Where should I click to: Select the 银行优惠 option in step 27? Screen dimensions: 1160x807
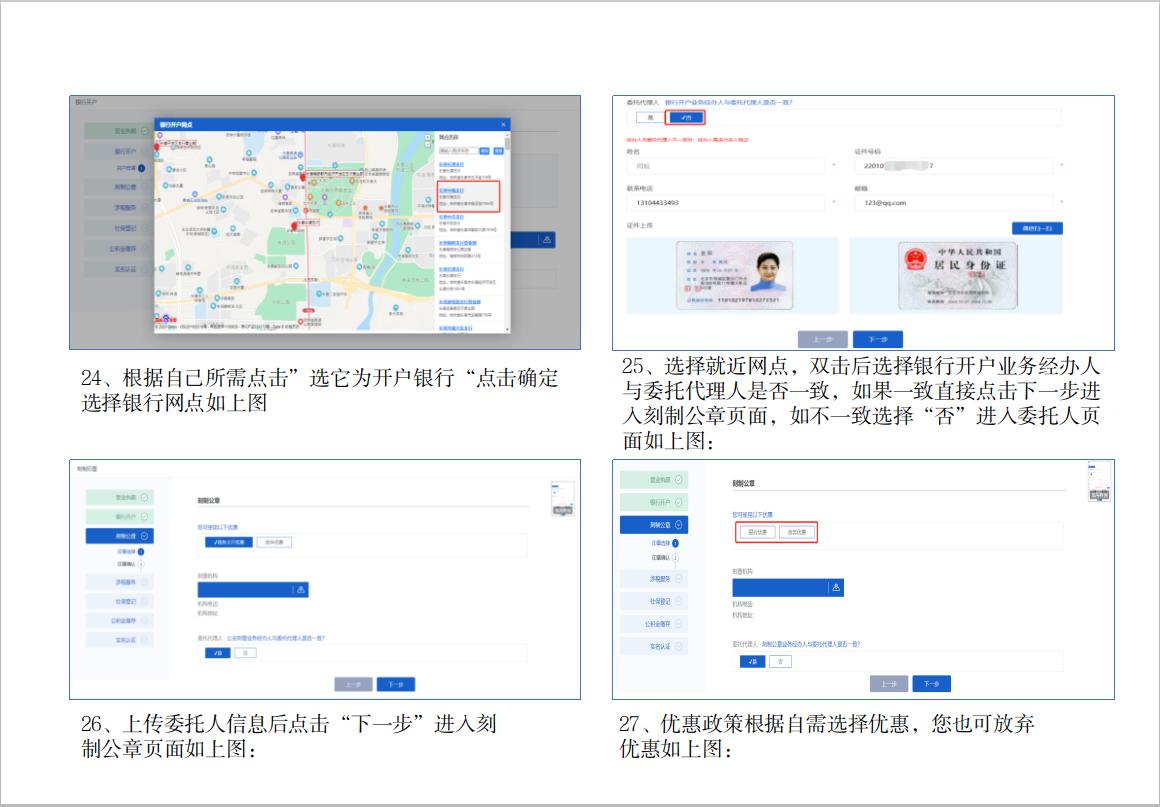click(757, 532)
